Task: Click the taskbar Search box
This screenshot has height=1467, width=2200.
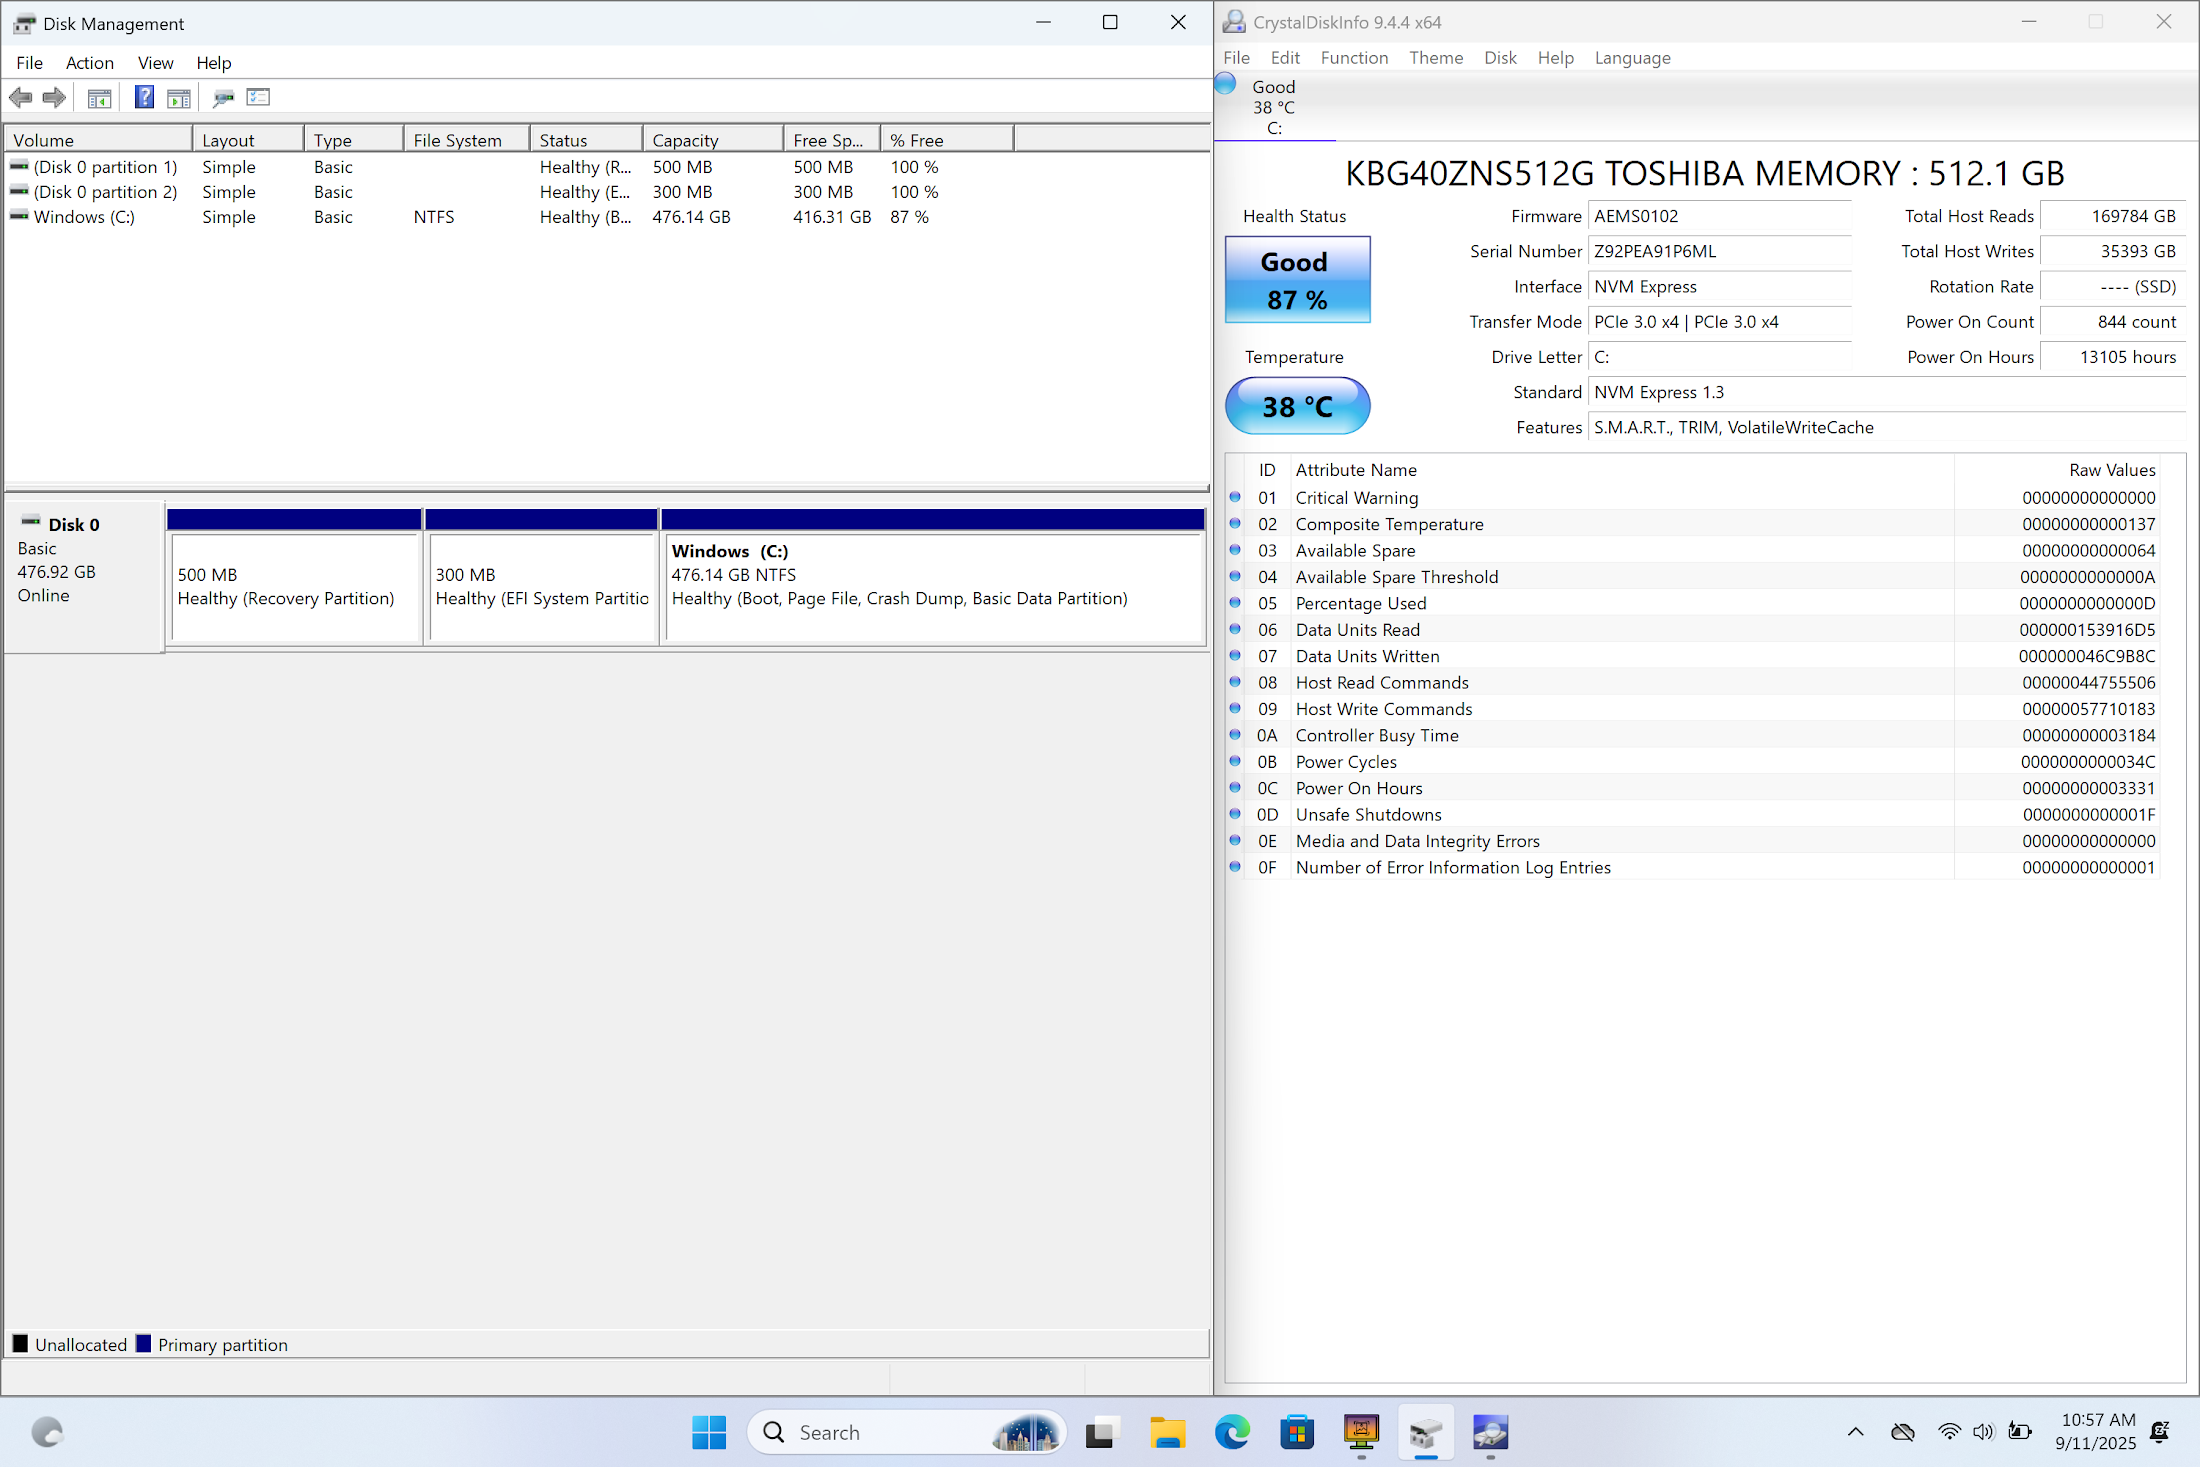Action: [905, 1432]
